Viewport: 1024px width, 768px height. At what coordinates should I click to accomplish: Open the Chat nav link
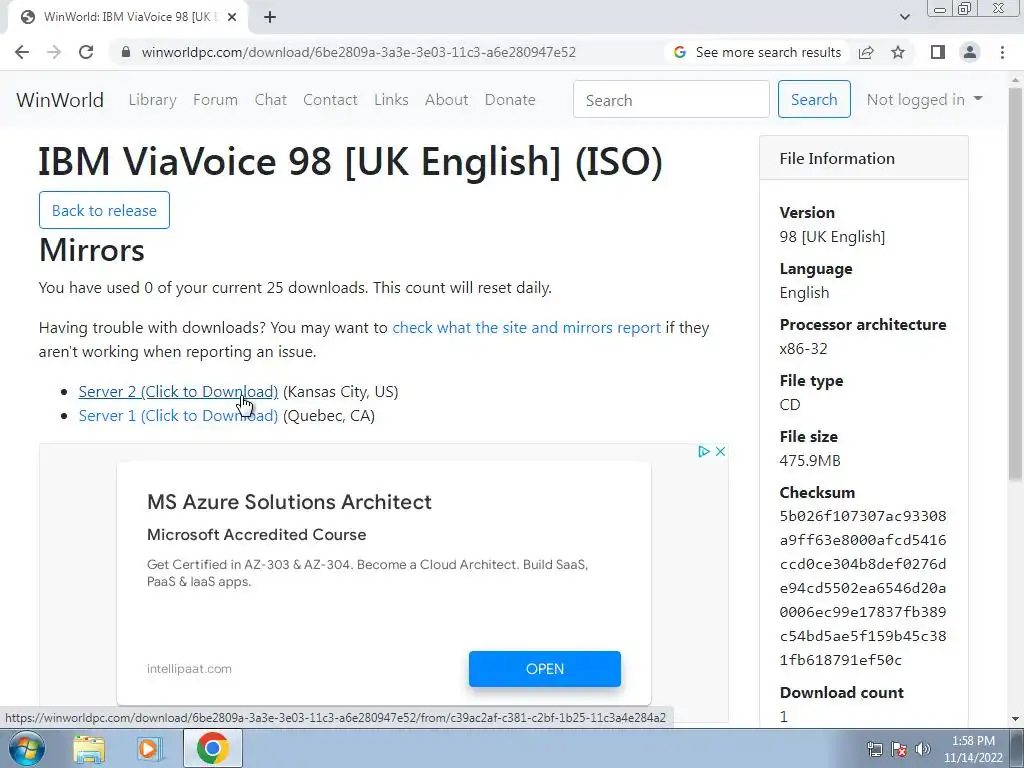pyautogui.click(x=270, y=100)
